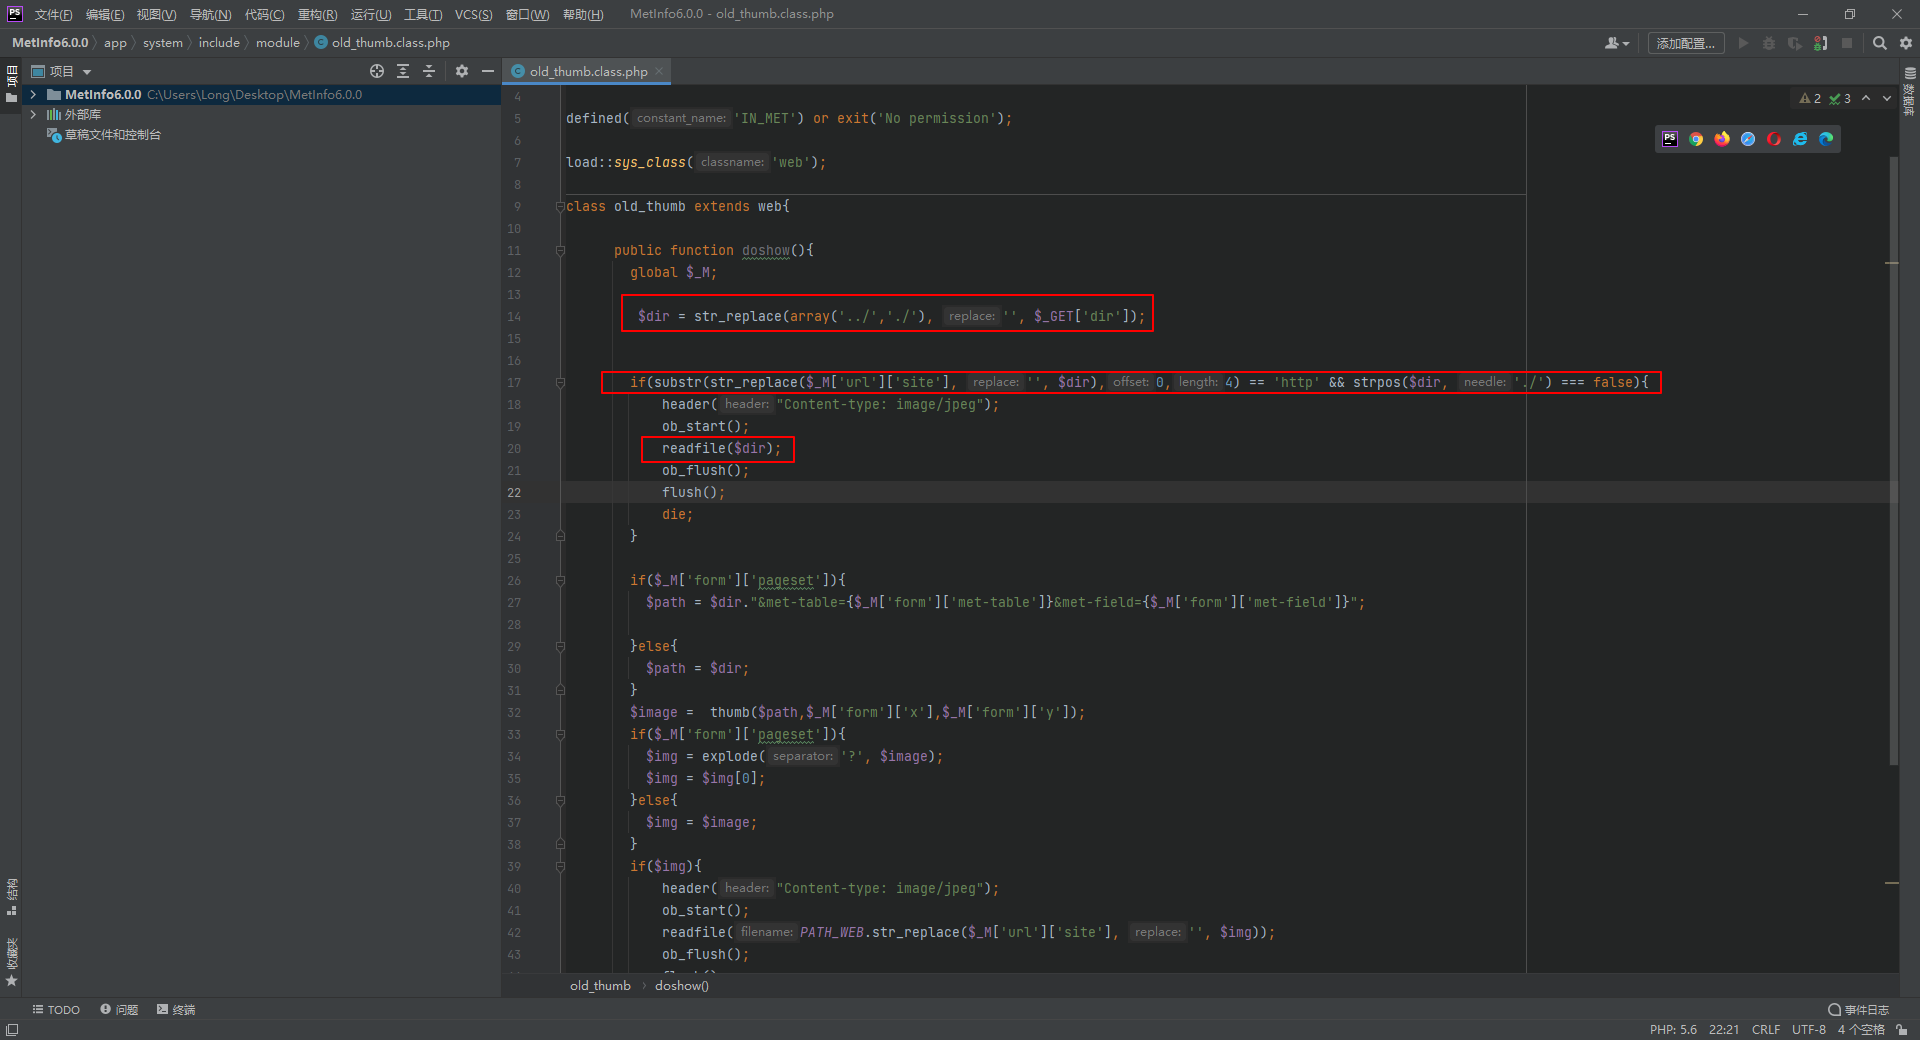This screenshot has height=1040, width=1920.
Task: Open the 问题 (Problems) tool window
Action: pos(119,1010)
